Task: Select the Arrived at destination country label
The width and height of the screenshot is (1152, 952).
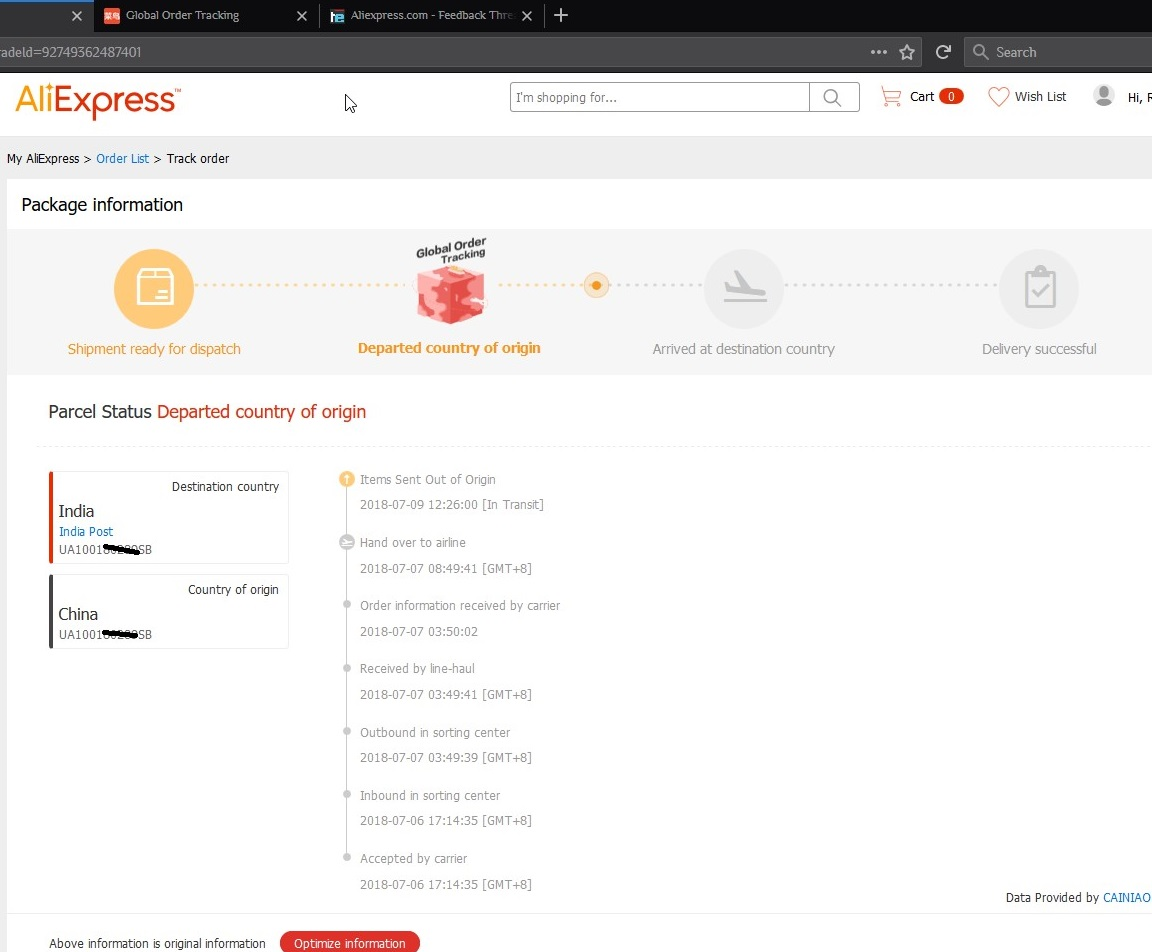Action: click(x=744, y=349)
